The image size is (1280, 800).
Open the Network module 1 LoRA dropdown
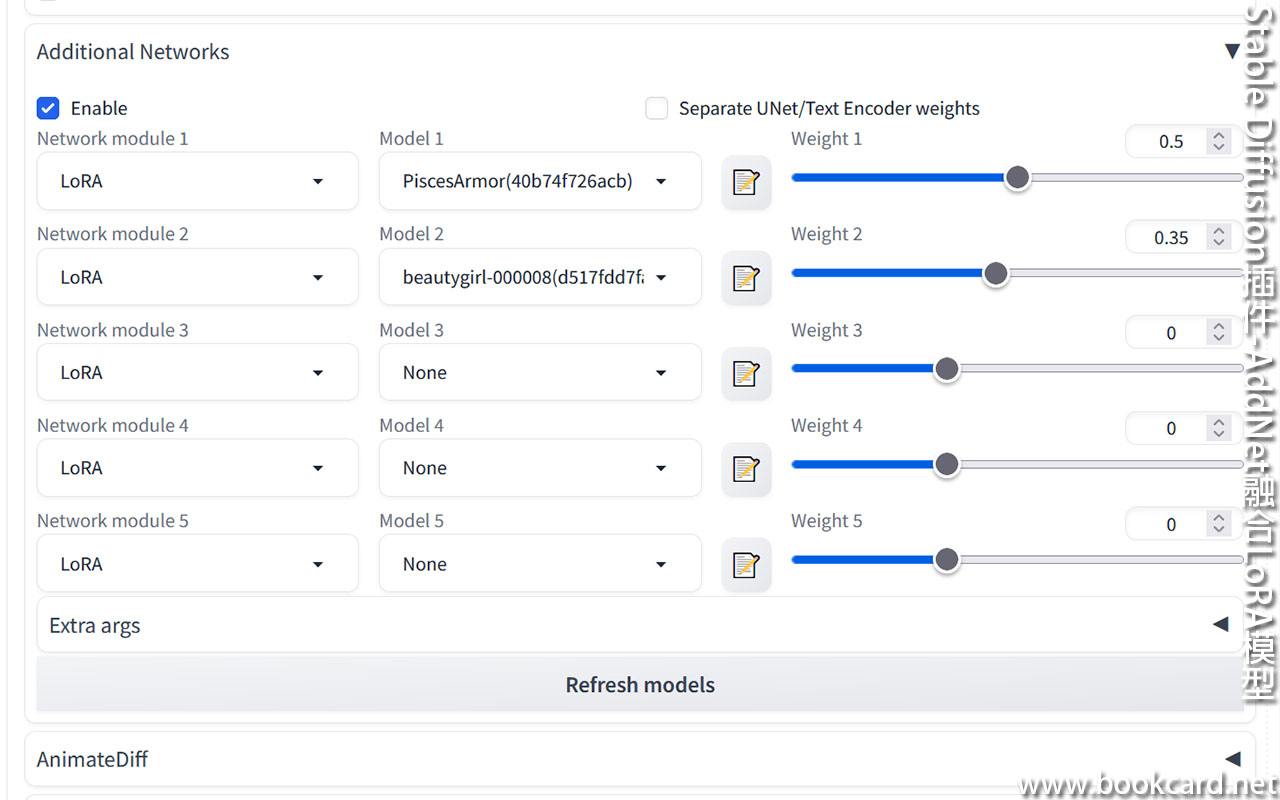click(197, 181)
